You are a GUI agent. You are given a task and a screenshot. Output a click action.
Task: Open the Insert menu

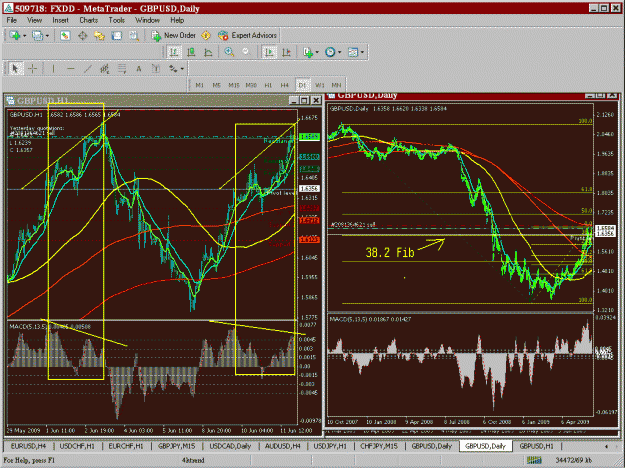pos(60,20)
